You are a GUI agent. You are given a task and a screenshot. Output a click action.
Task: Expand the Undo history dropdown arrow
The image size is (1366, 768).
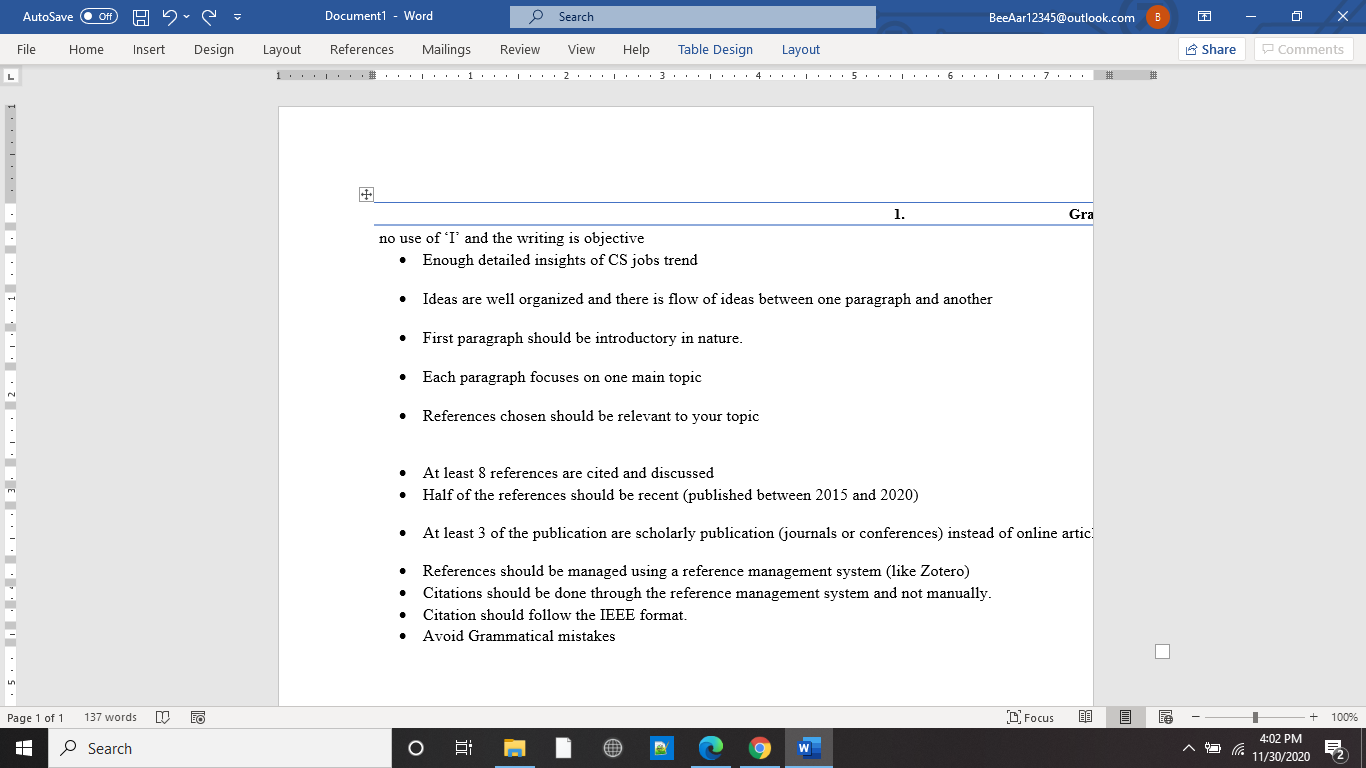point(186,17)
